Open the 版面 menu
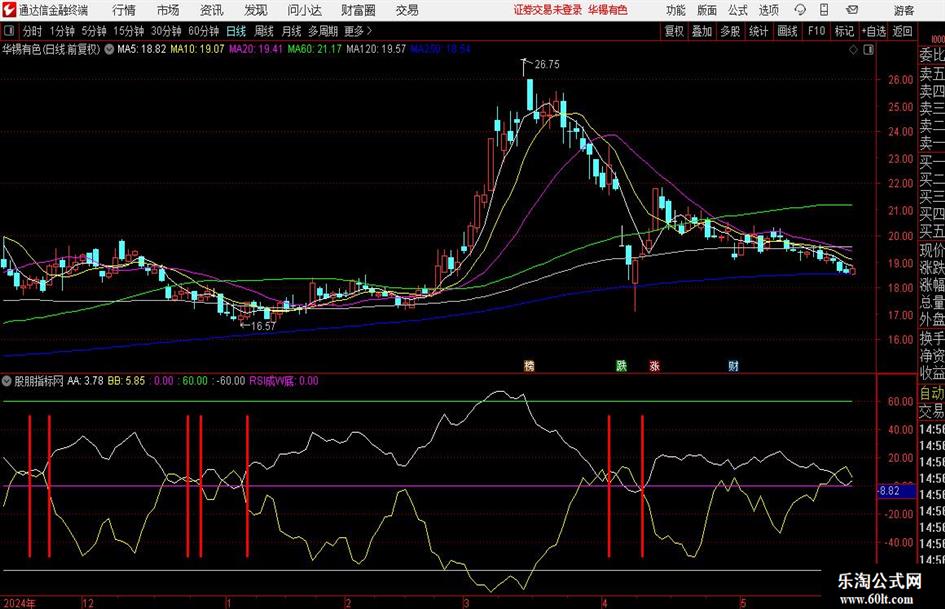 706,10
